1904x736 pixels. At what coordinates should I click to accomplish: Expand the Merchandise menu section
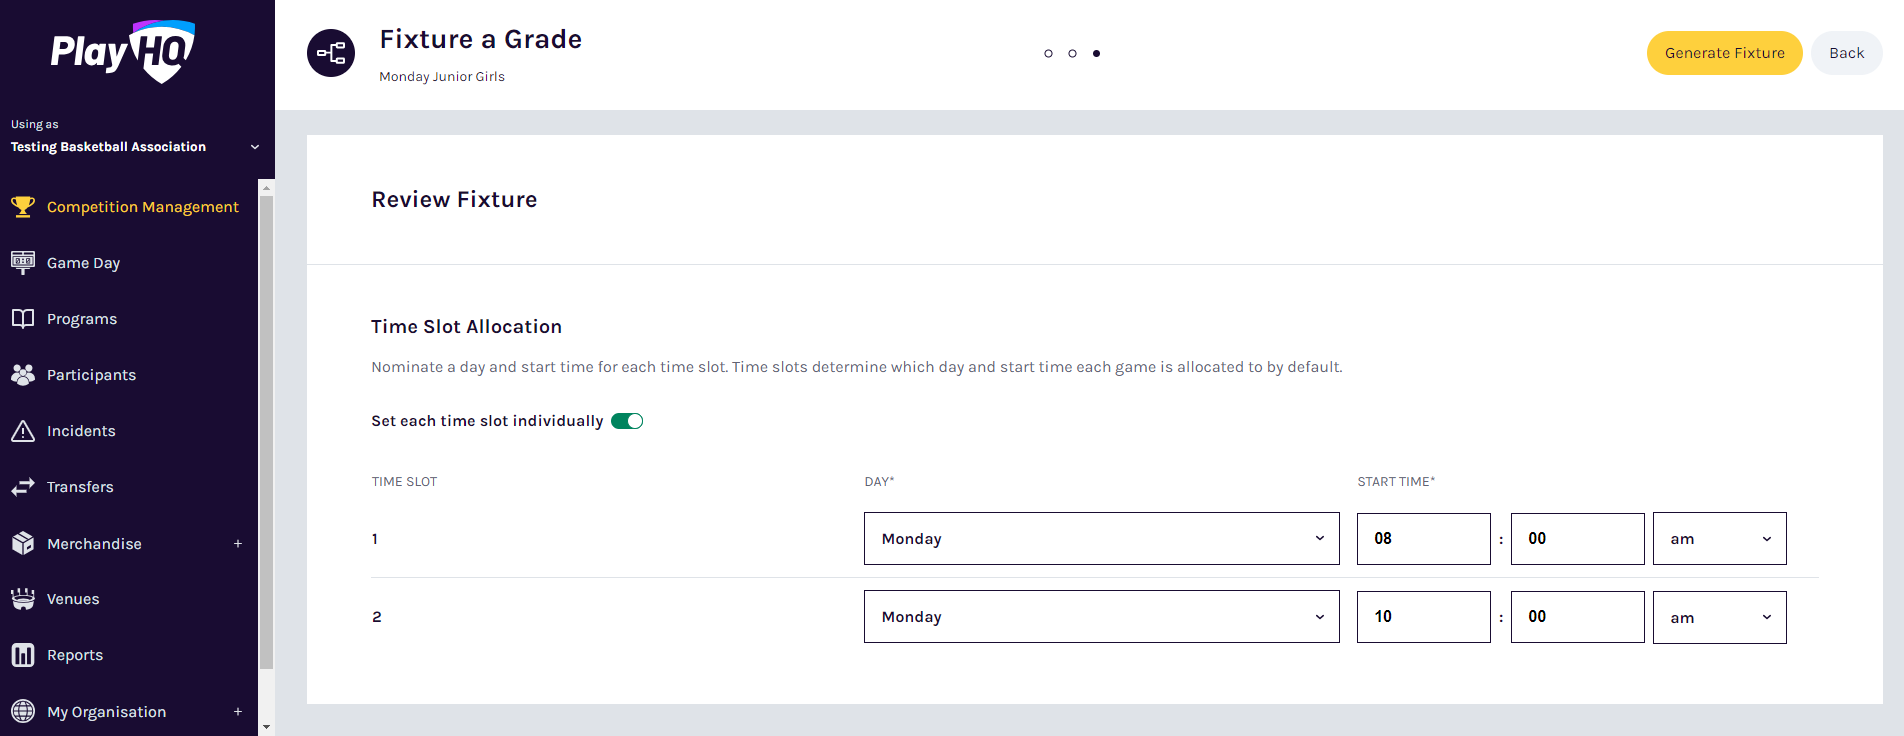coord(238,544)
